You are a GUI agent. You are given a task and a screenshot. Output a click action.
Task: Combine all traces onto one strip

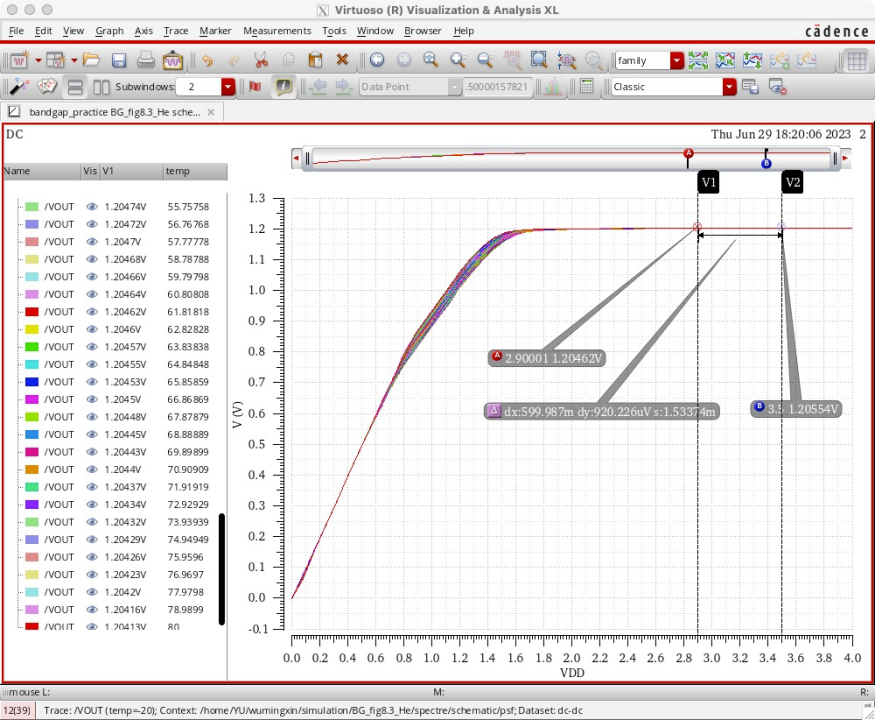pos(725,60)
